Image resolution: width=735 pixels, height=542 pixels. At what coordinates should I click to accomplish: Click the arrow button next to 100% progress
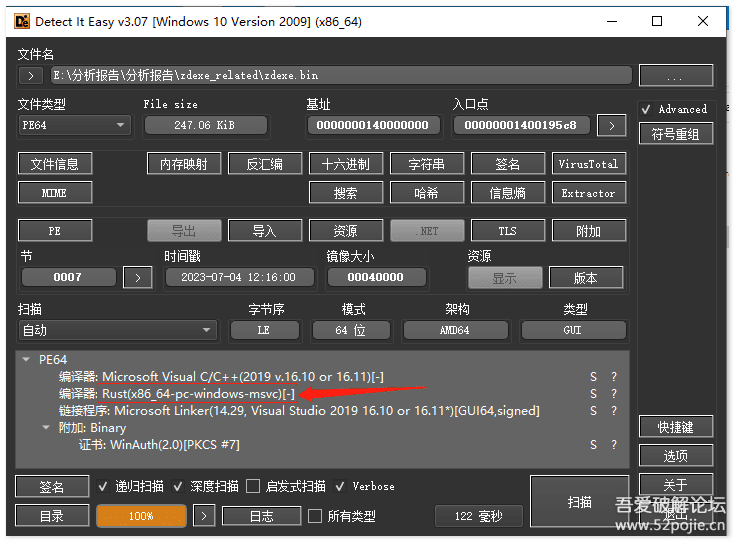pyautogui.click(x=203, y=516)
